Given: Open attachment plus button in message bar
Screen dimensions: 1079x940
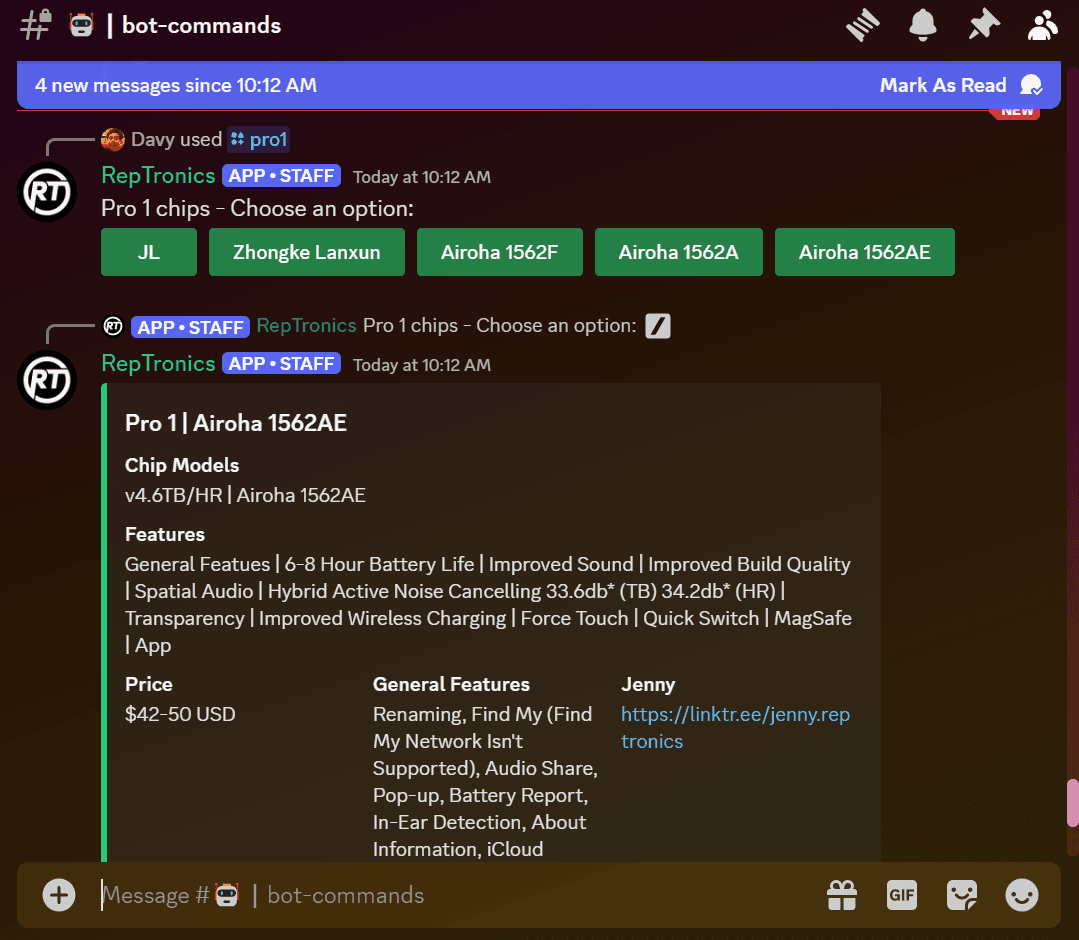Looking at the screenshot, I should pos(59,895).
